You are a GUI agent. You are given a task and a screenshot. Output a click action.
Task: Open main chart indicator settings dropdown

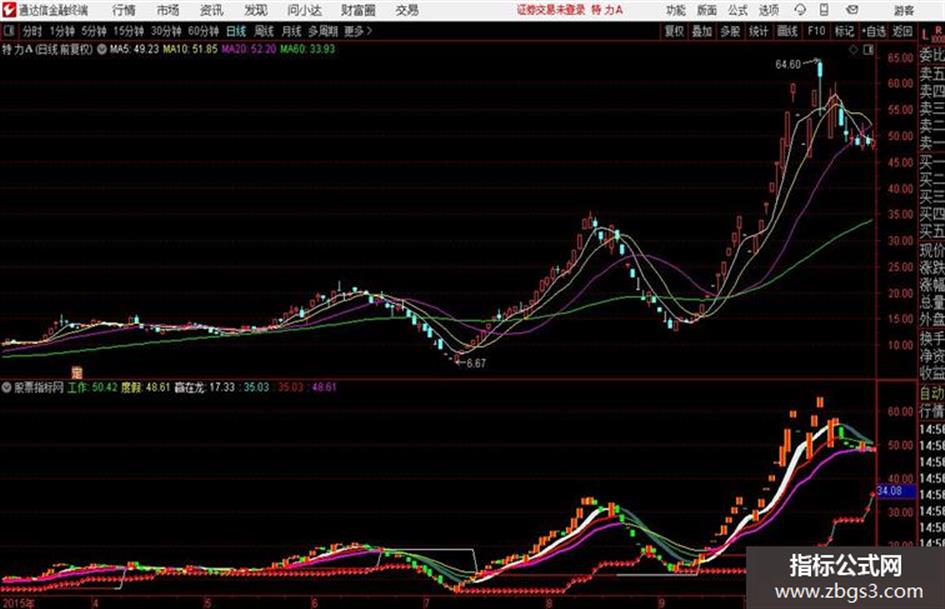coord(101,49)
